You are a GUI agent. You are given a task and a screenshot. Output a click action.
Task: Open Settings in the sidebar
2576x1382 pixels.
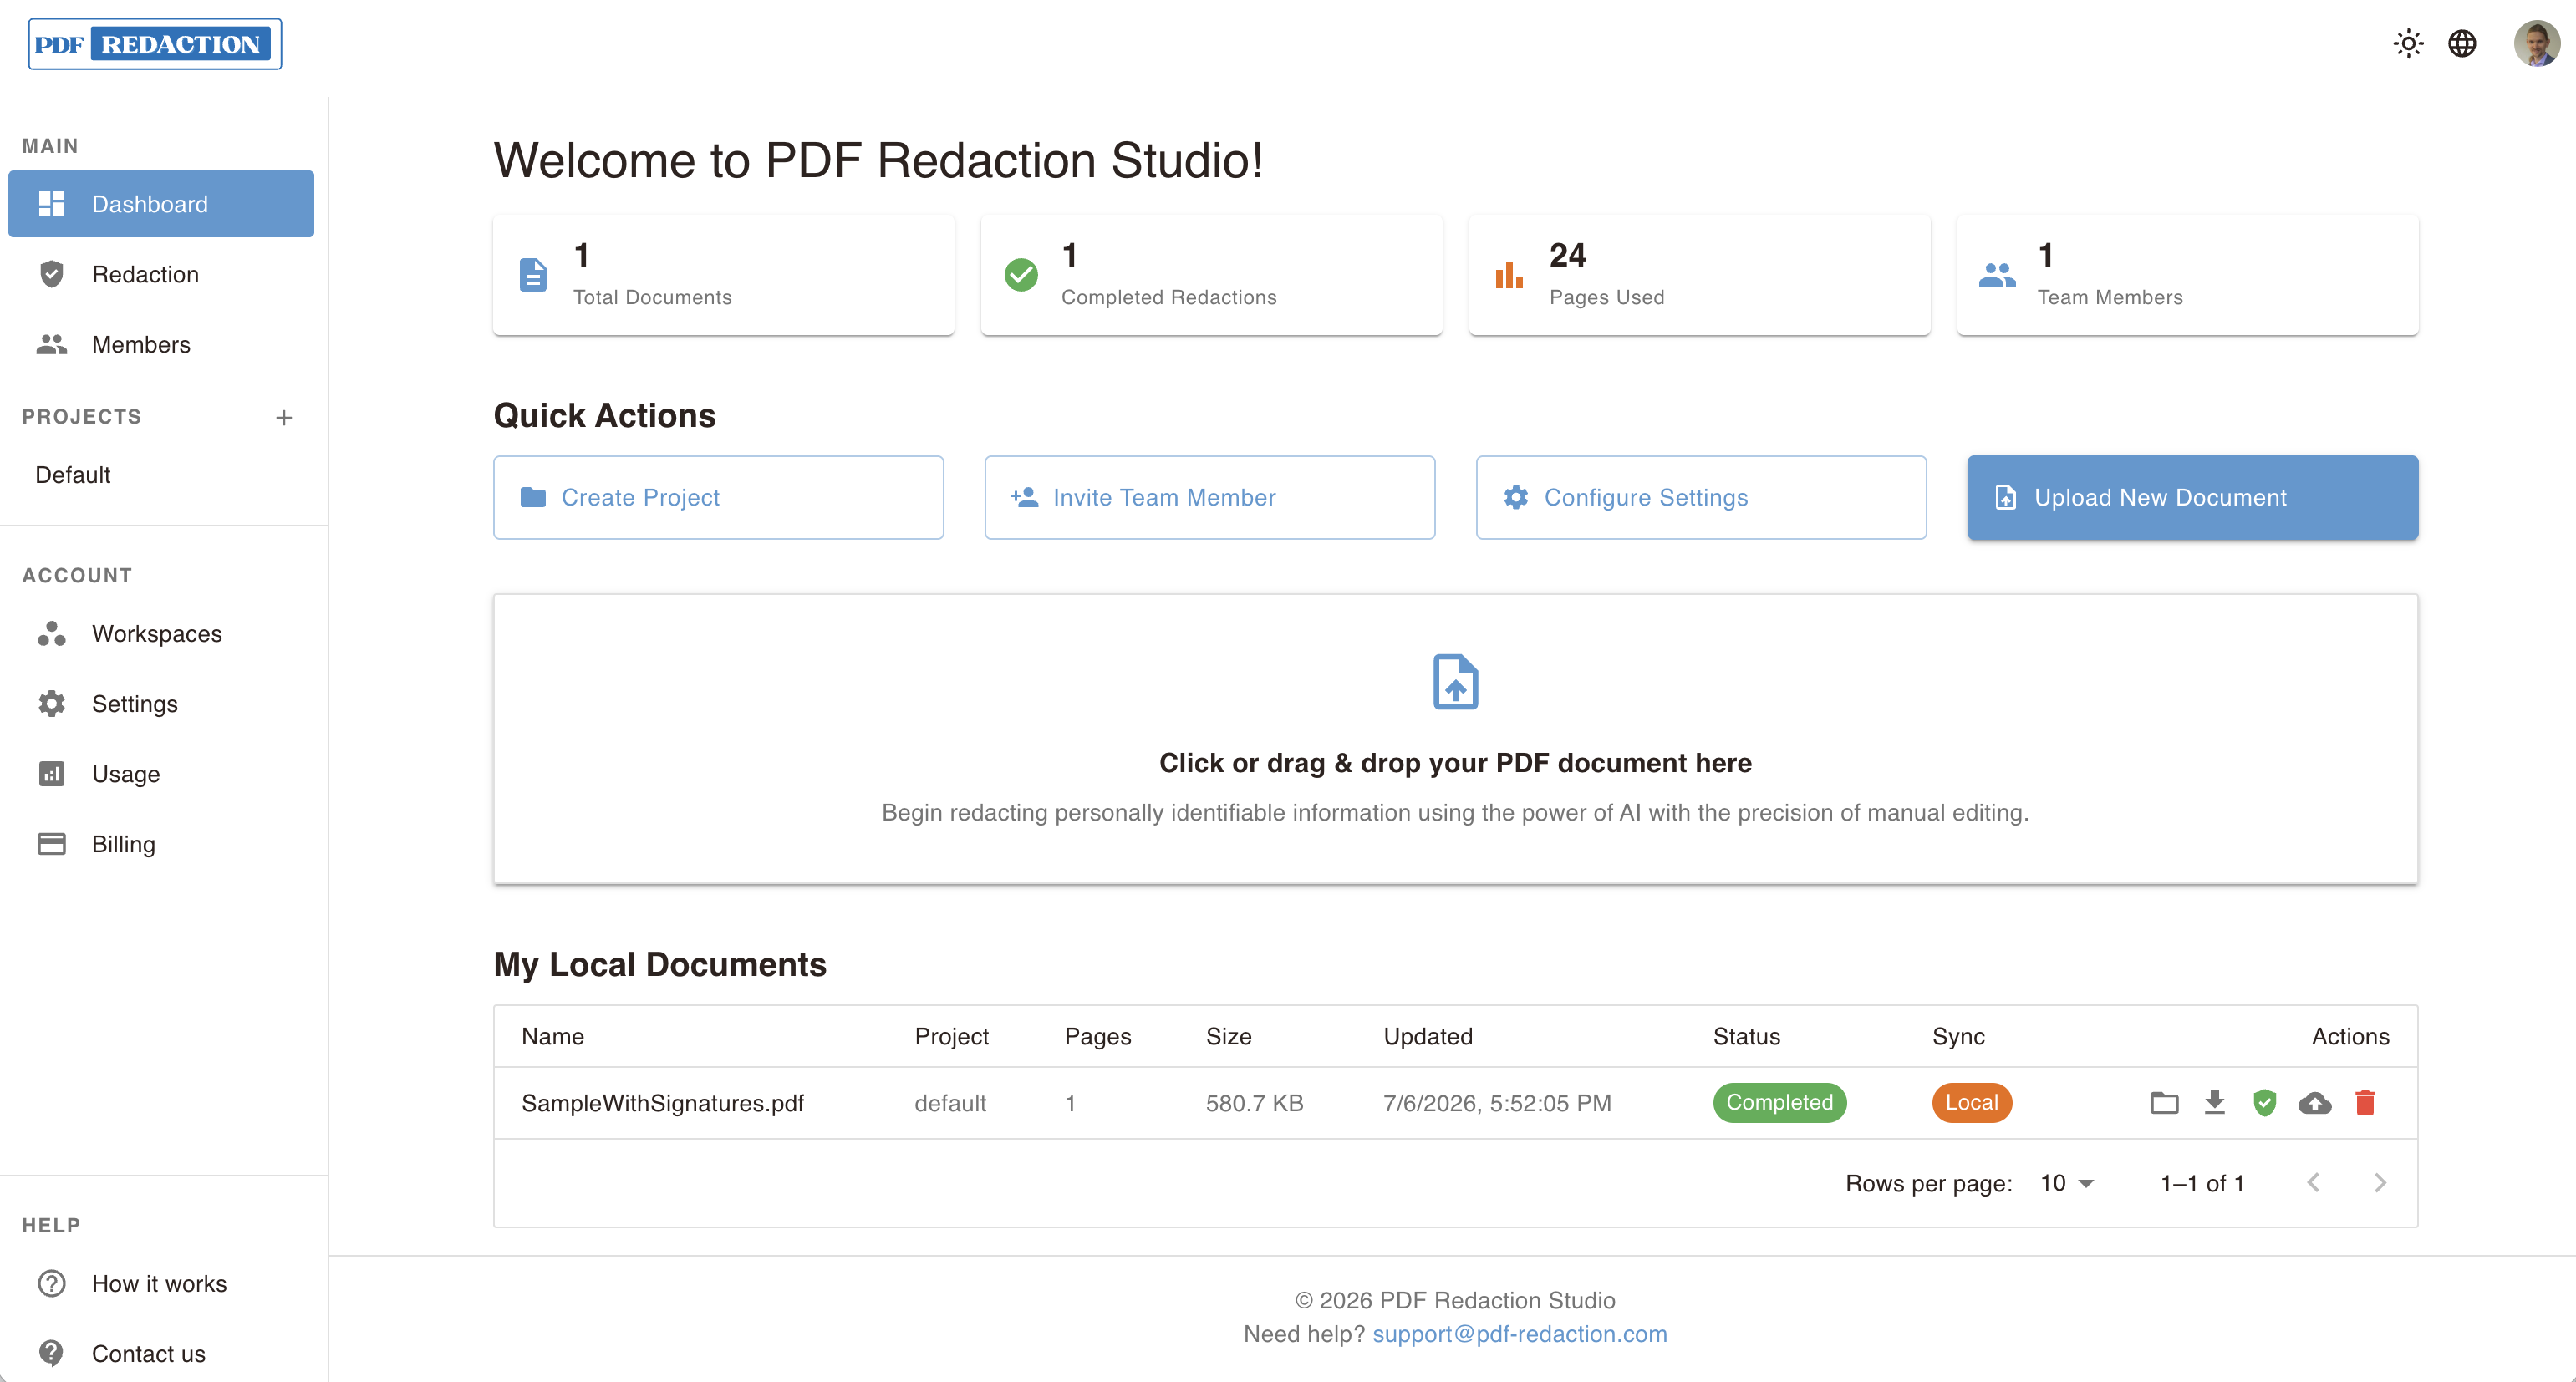click(161, 704)
